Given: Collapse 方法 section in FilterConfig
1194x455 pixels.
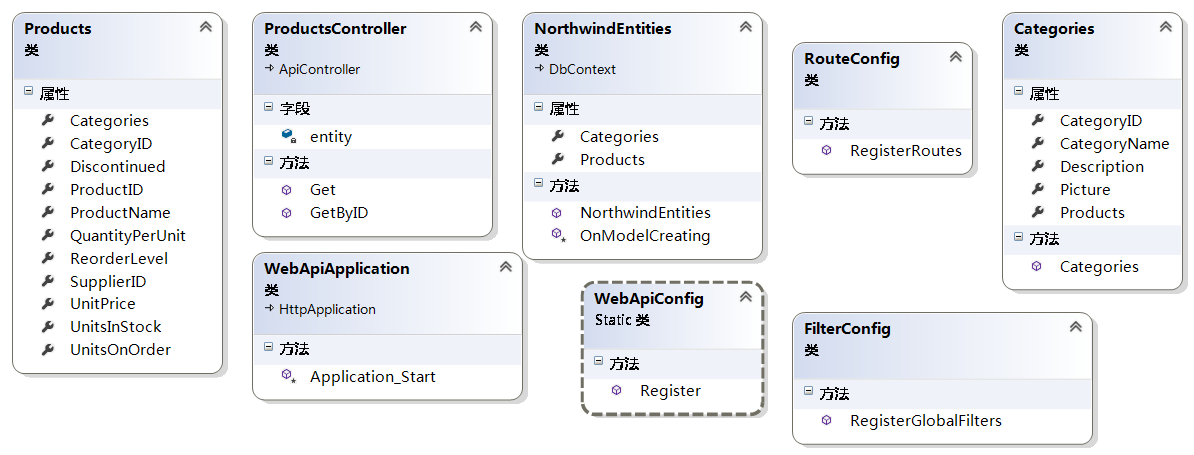Looking at the screenshot, I should (x=809, y=391).
